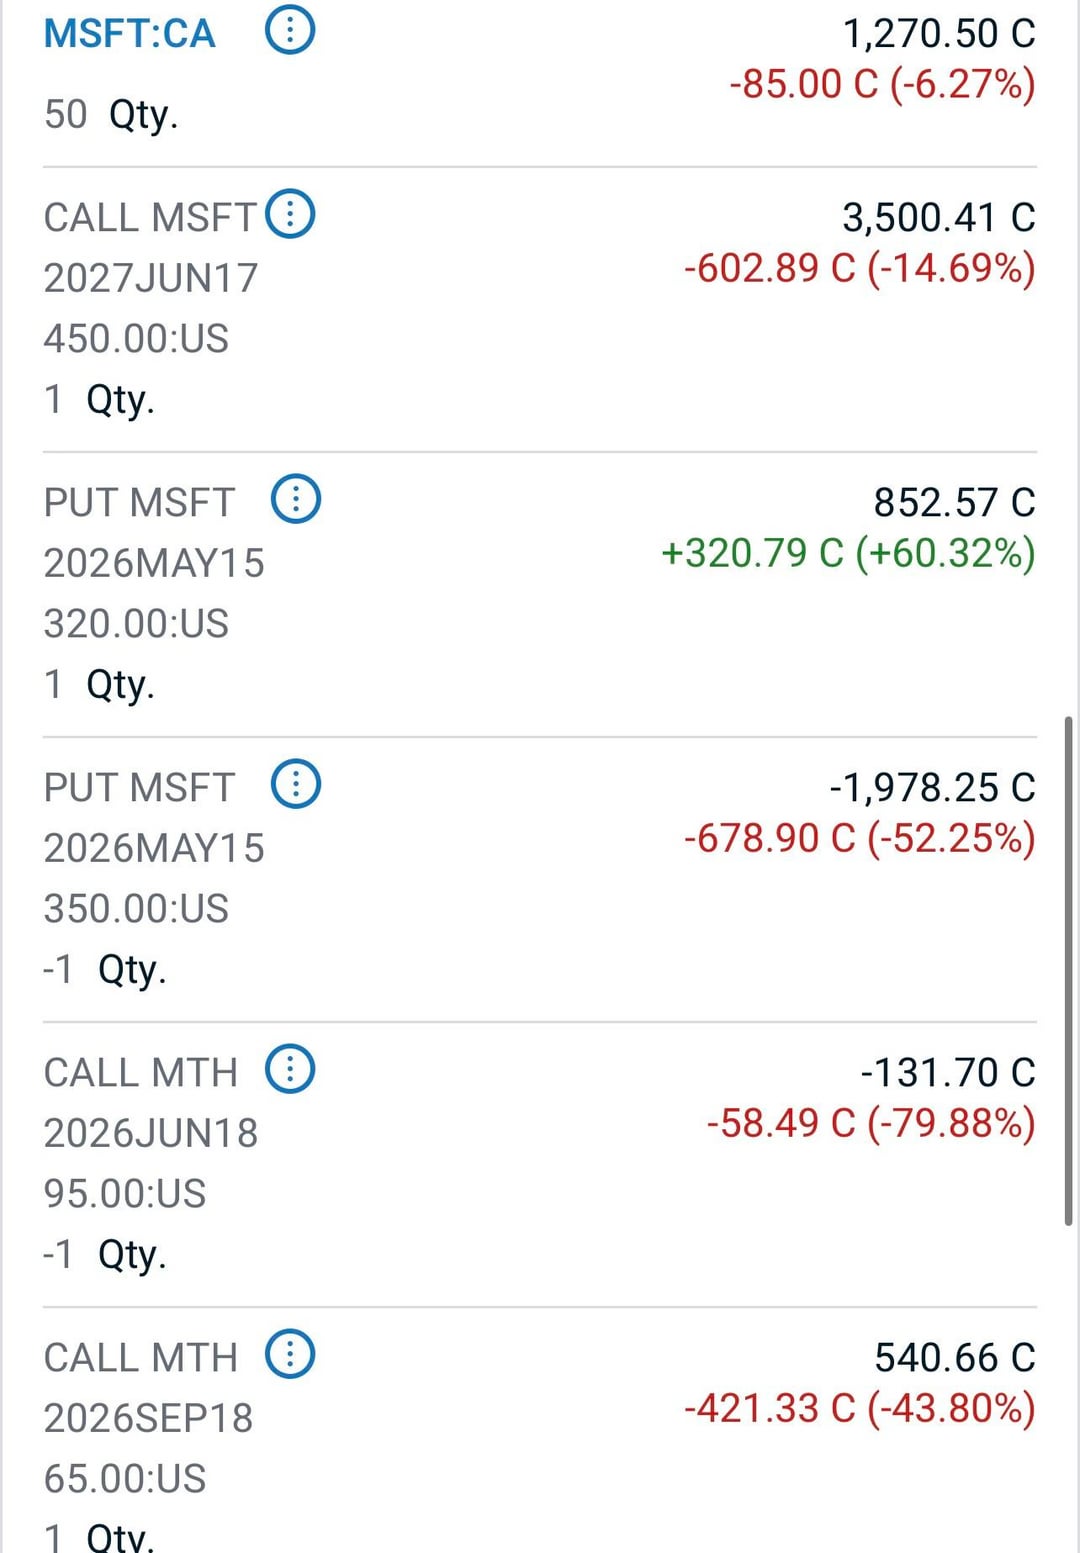Select the 320.00:US strike price line
This screenshot has height=1553, width=1080.
point(136,624)
